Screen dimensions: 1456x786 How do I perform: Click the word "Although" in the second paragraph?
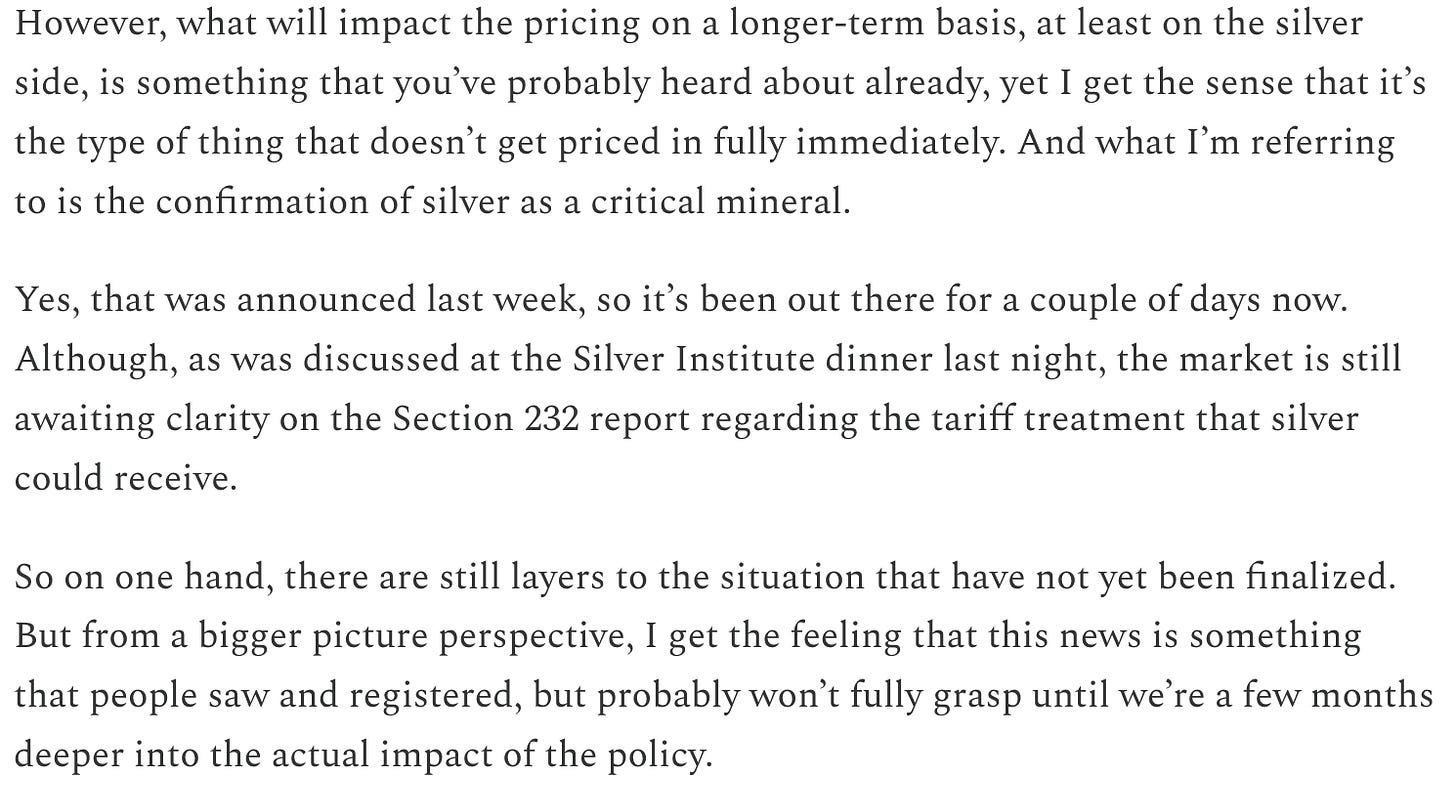tap(94, 360)
